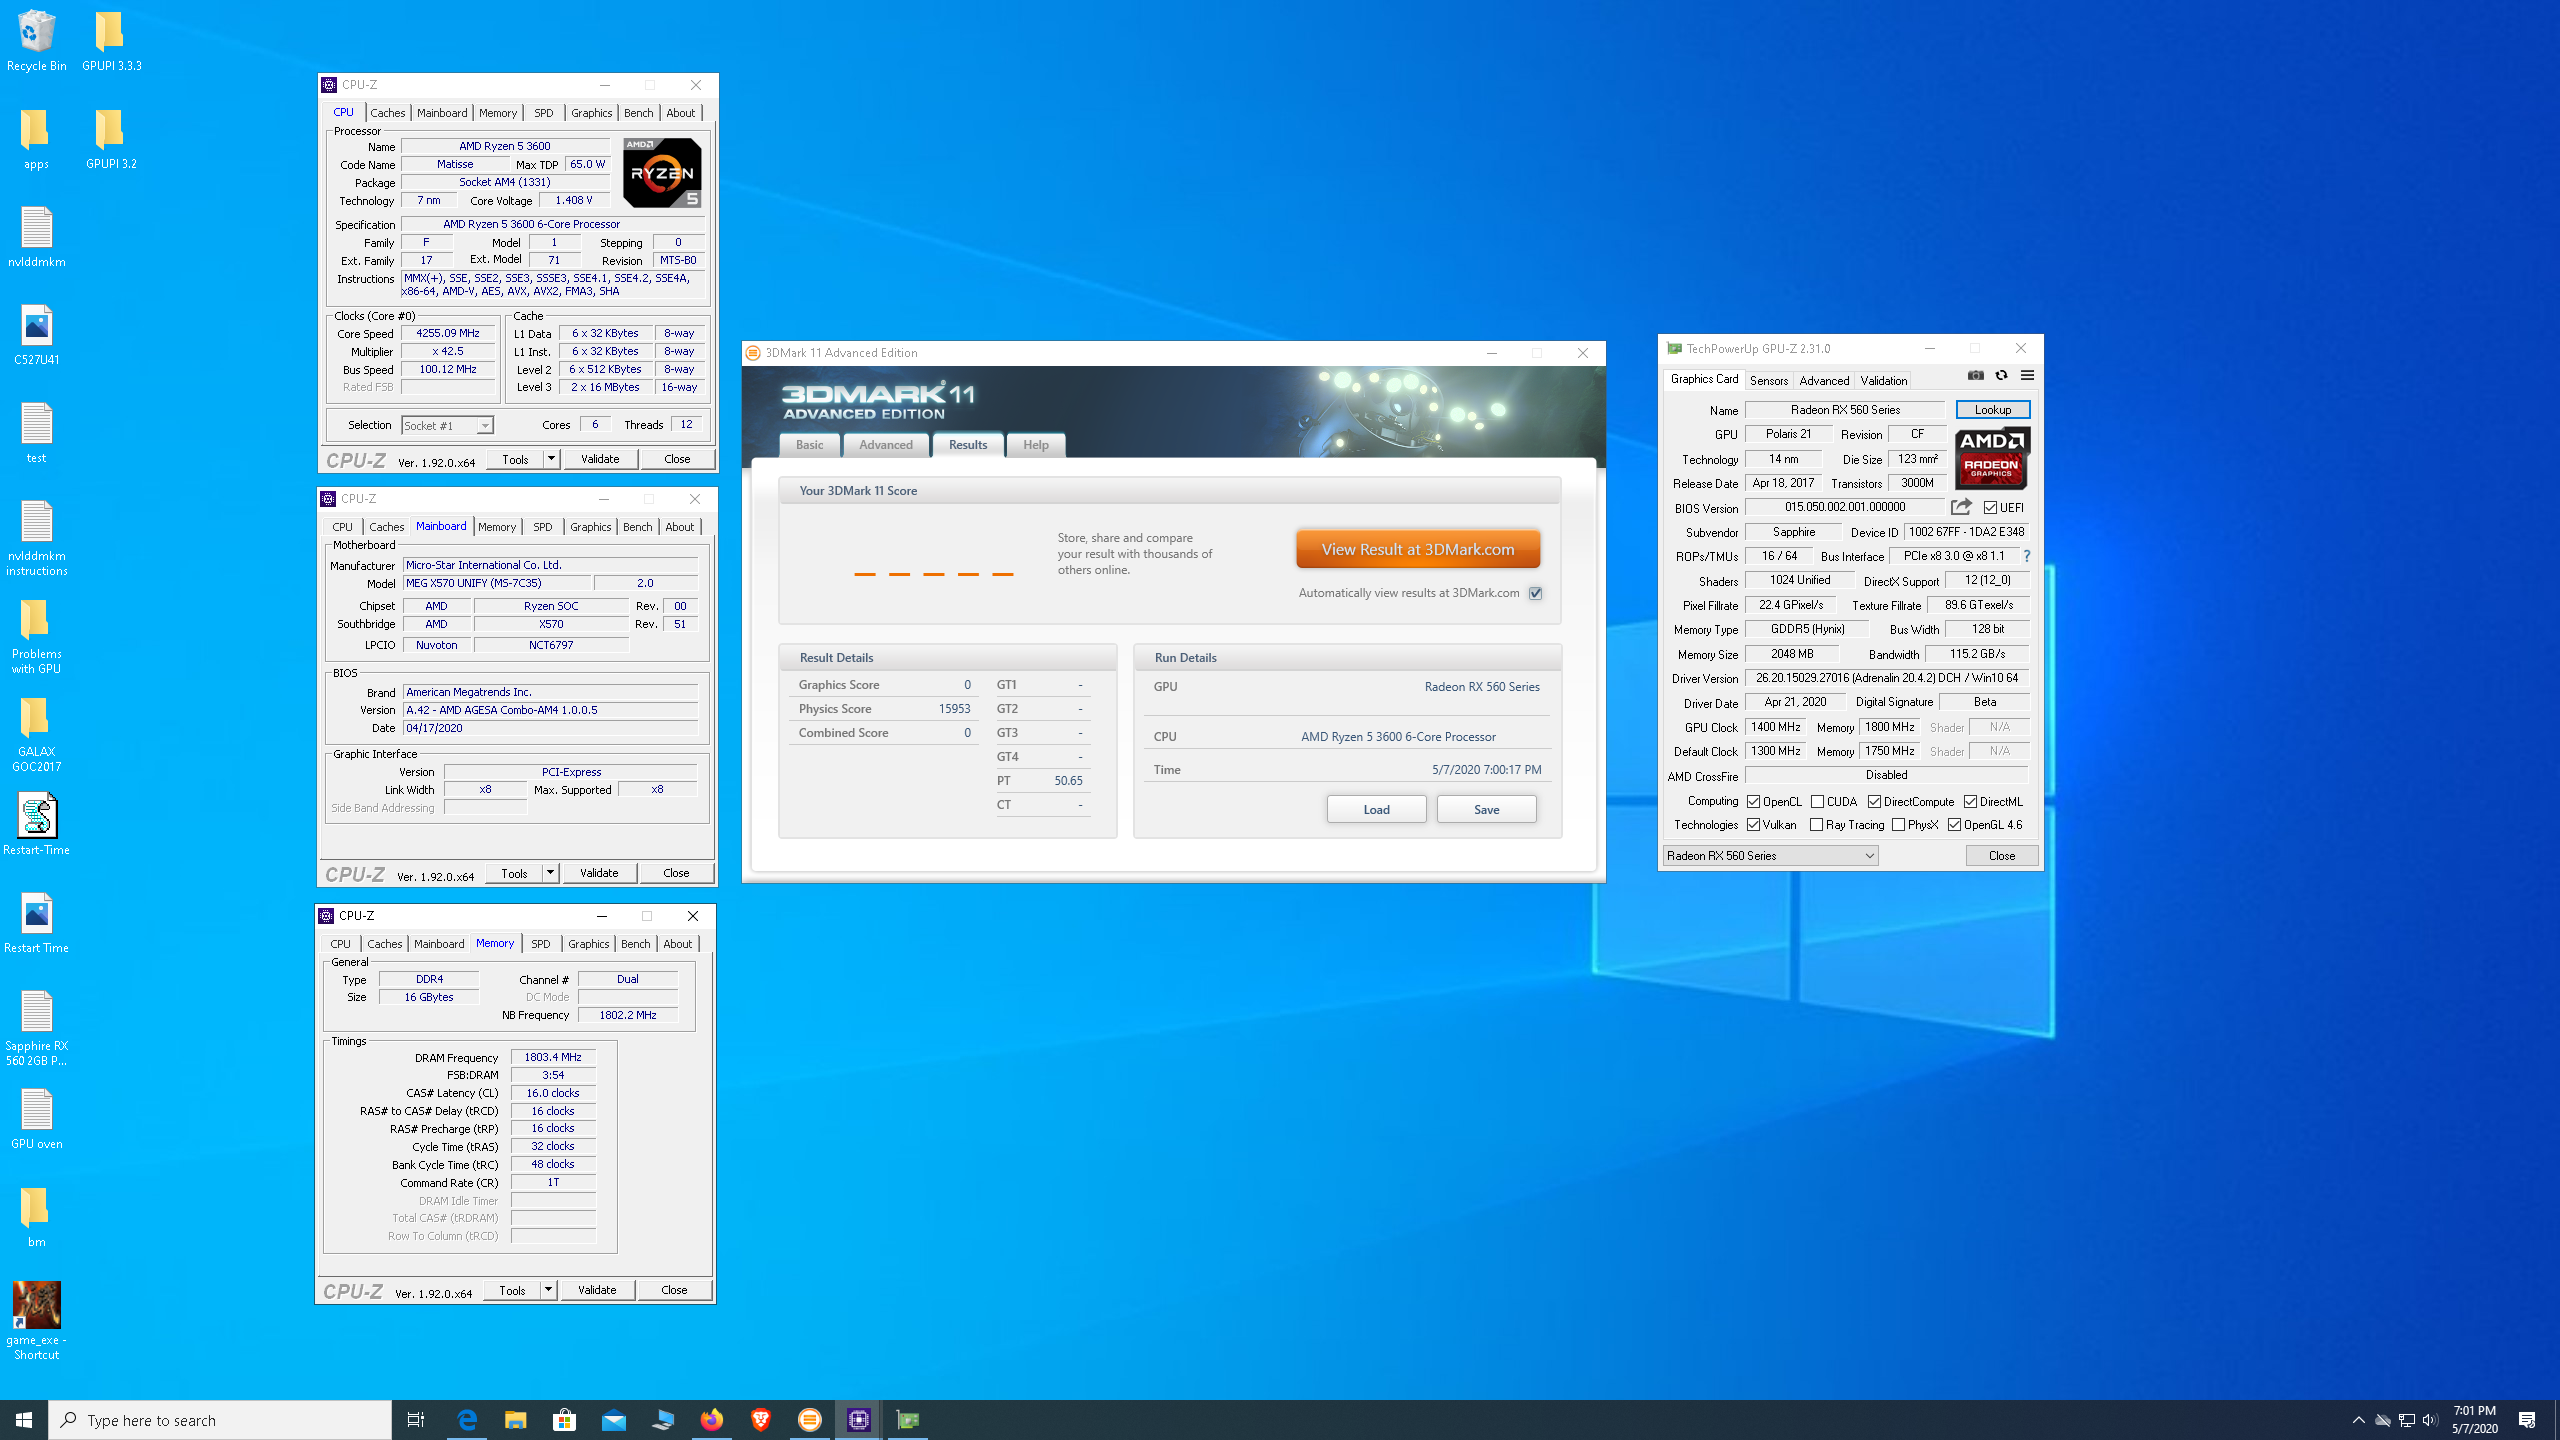Click the AMD Radeon logo in GPU-Z
The width and height of the screenshot is (2560, 1440).
1992,458
